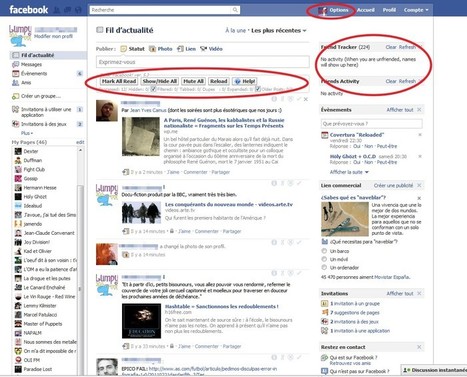Viewport: 467px width, 377px height.
Task: Click the Photo publisher icon
Action: tap(152, 49)
